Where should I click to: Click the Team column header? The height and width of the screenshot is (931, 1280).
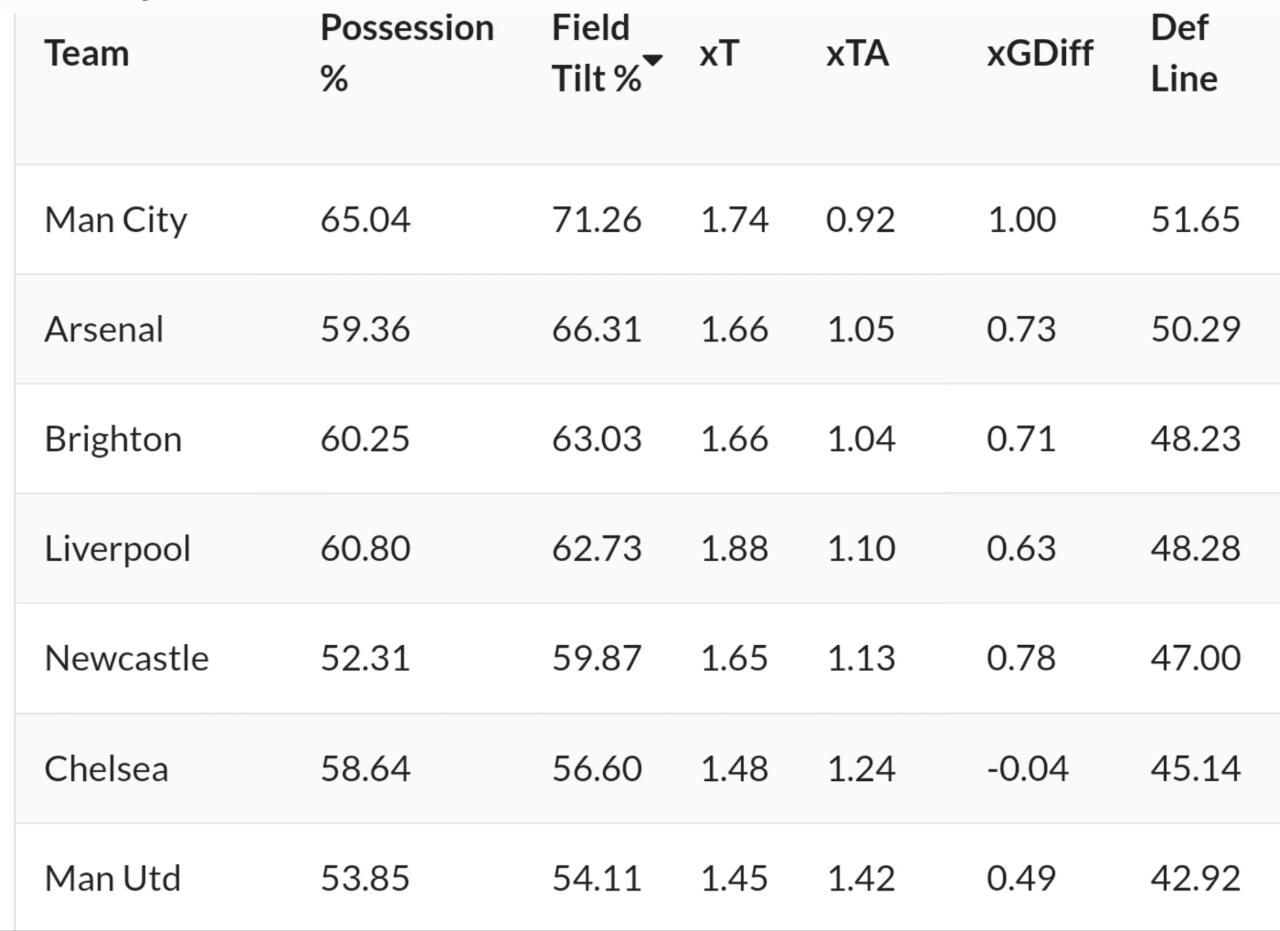coord(87,54)
